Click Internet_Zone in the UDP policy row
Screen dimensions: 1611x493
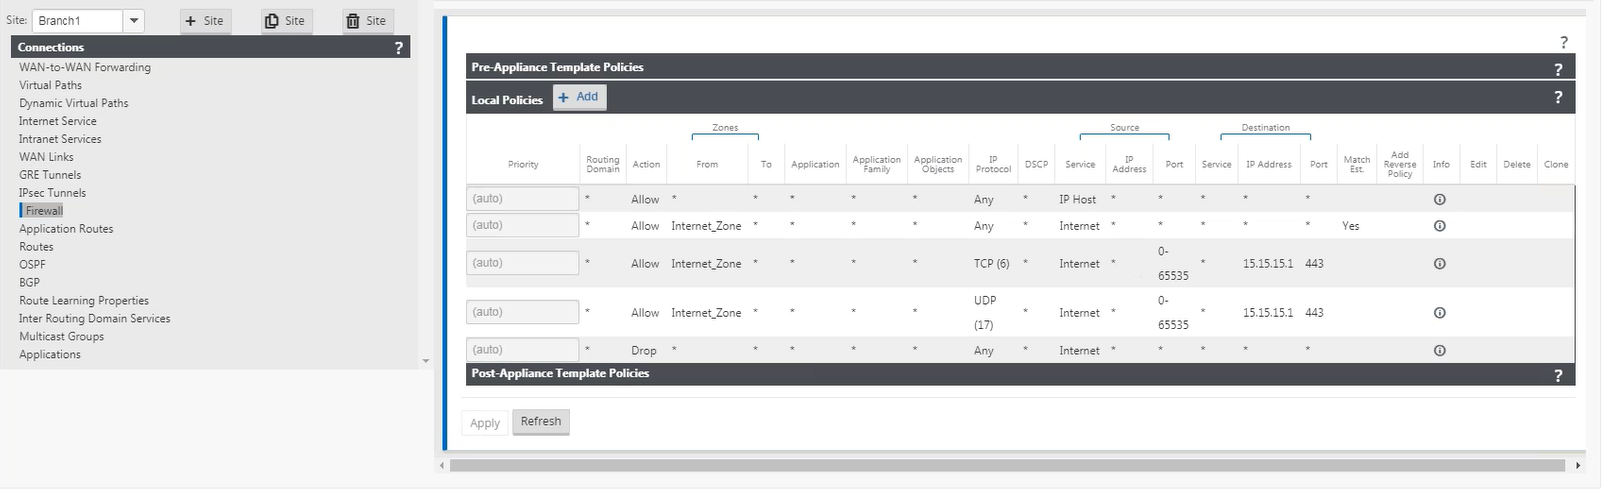(706, 313)
